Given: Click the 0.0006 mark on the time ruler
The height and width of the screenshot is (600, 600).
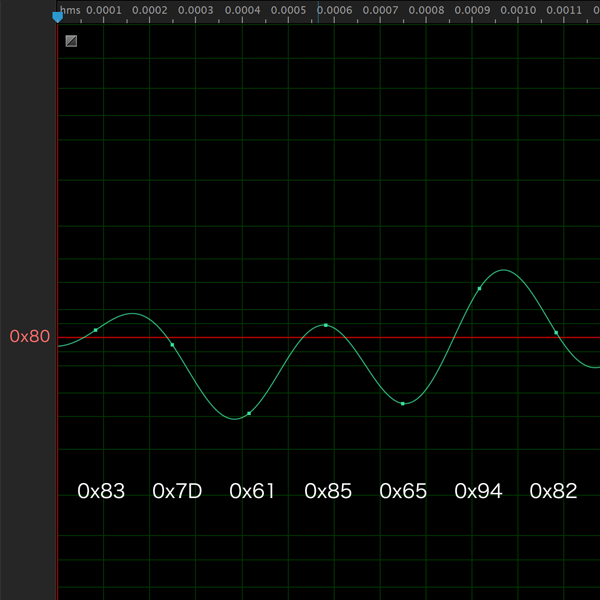Looking at the screenshot, I should tap(337, 10).
